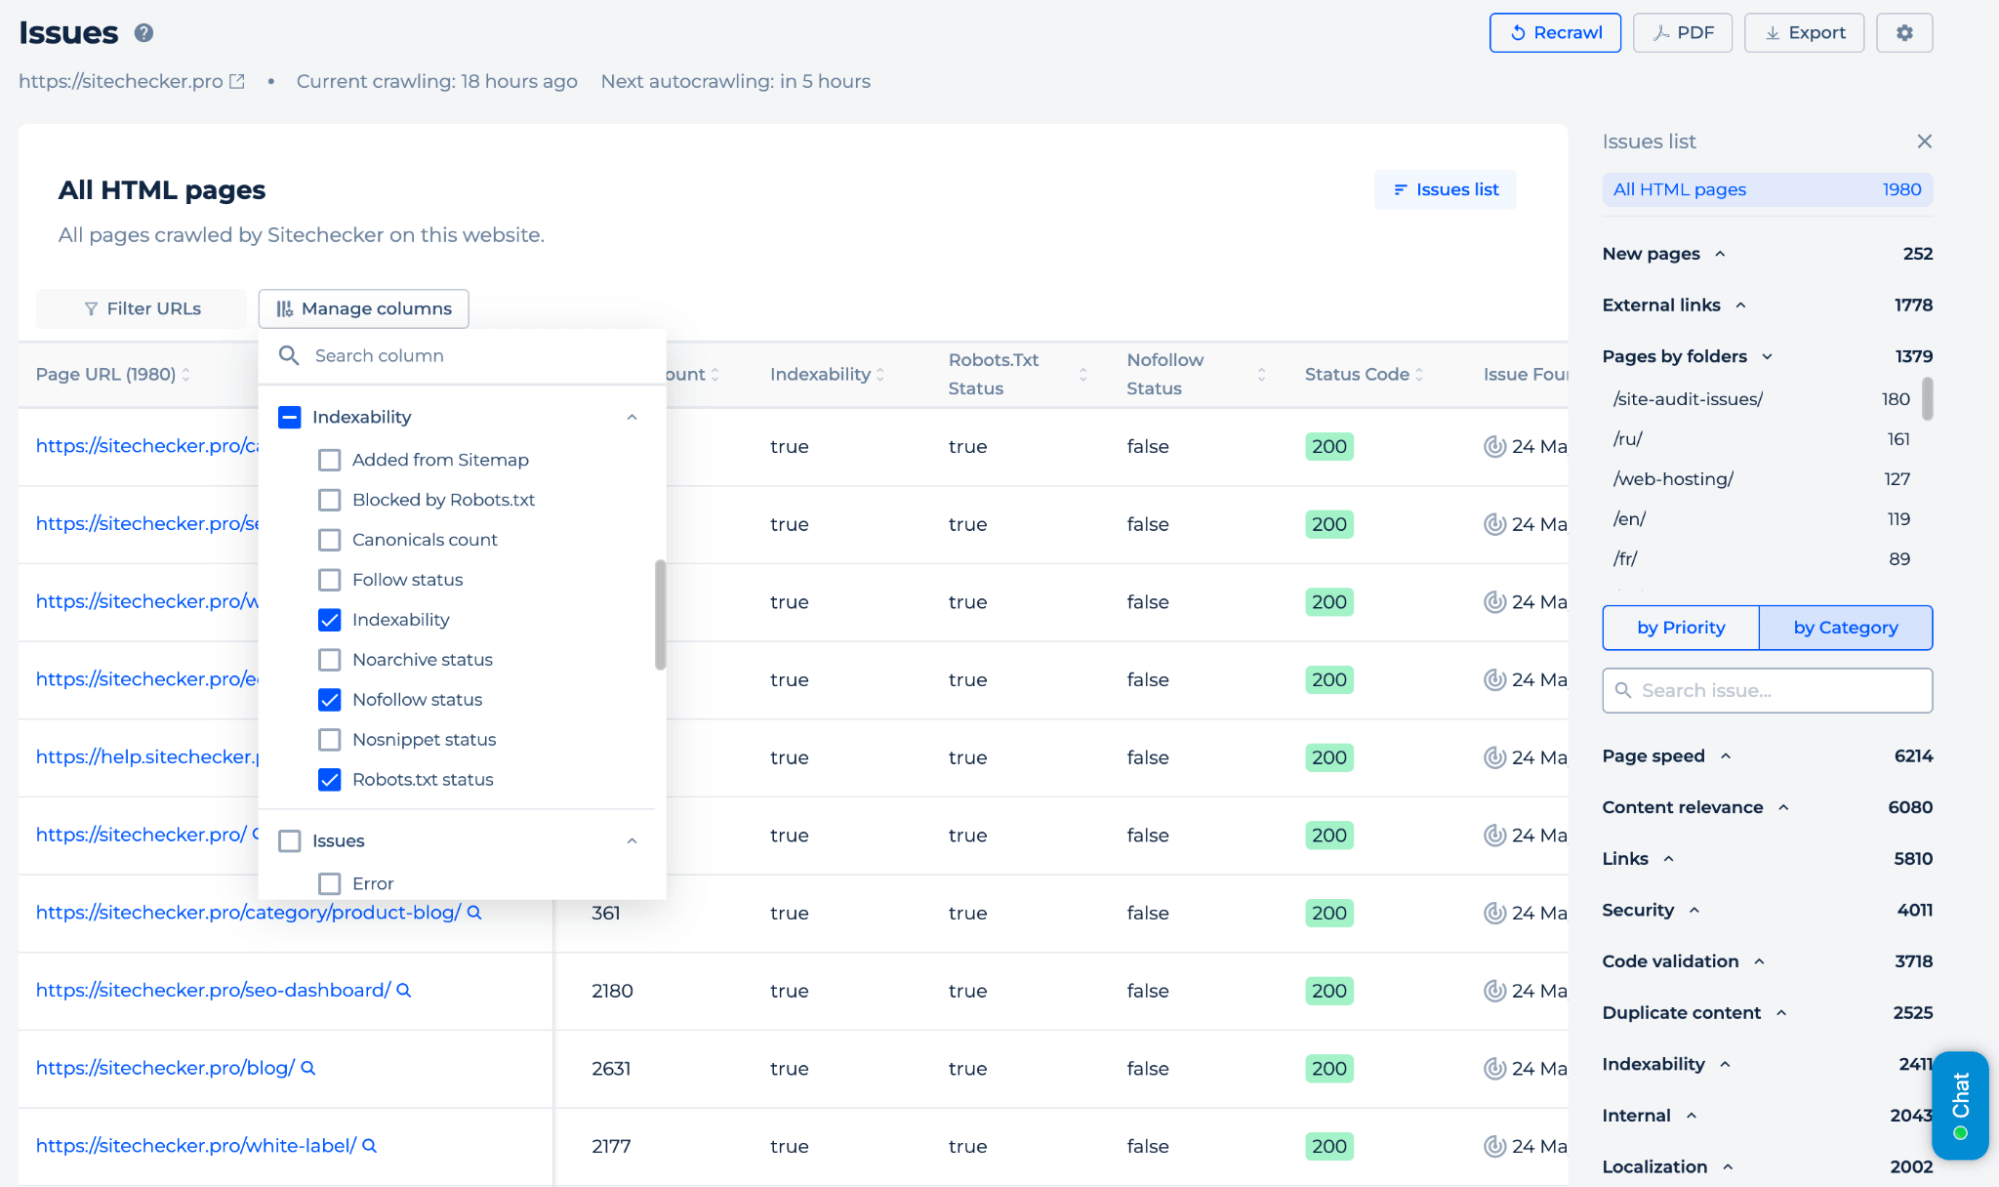Open the settings gear button
This screenshot has height=1187, width=1999.
click(1904, 33)
